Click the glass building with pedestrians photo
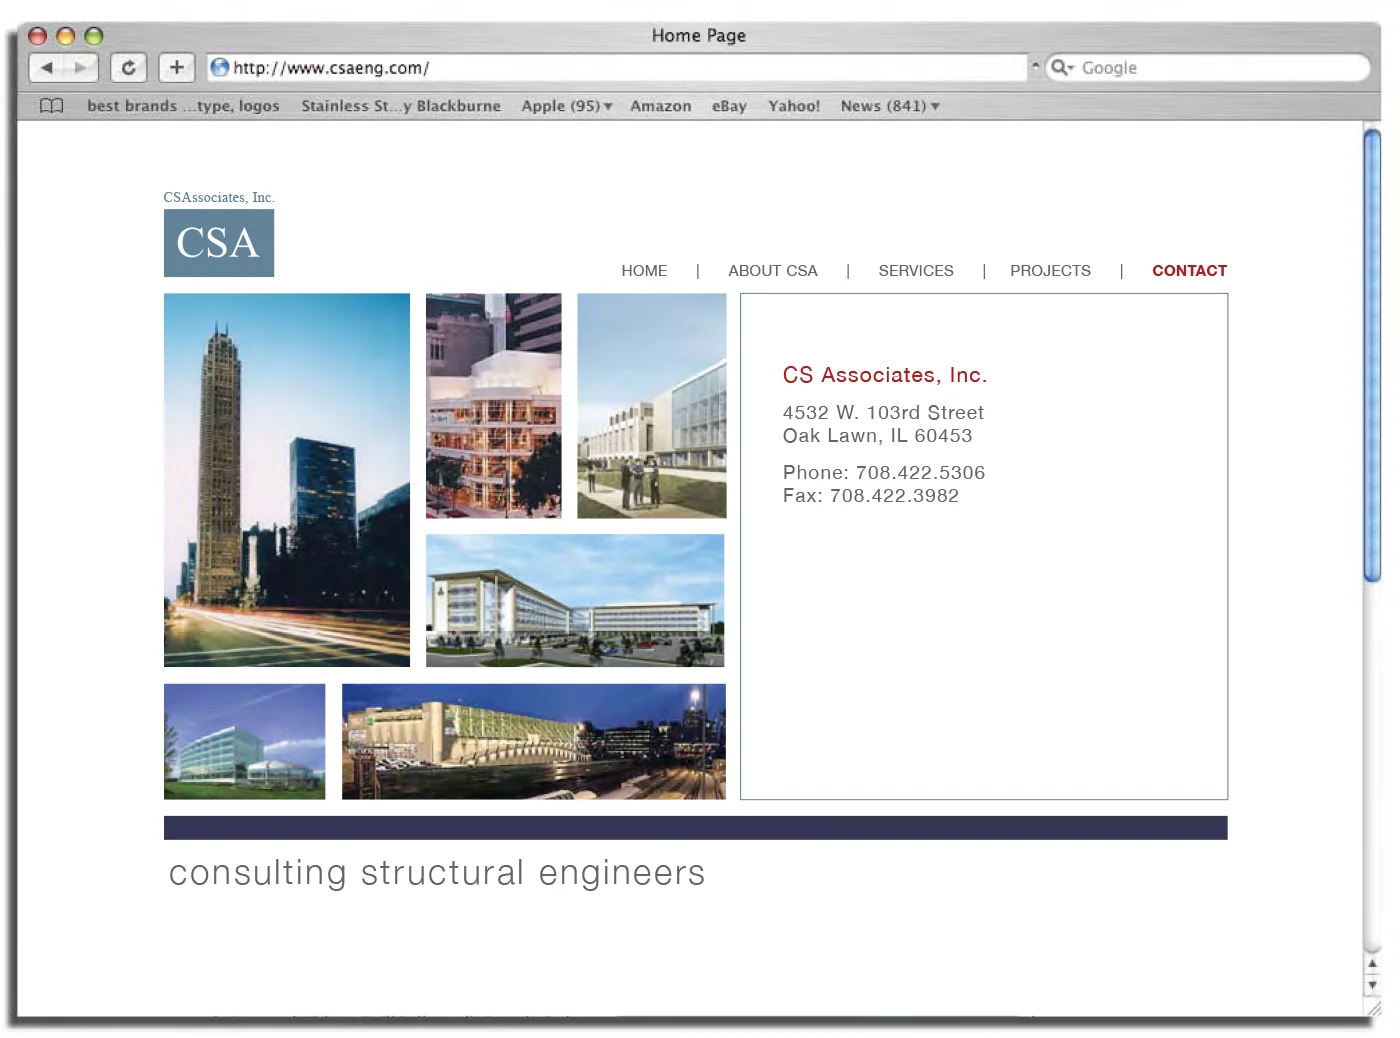Image resolution: width=1400 pixels, height=1038 pixels. (652, 406)
